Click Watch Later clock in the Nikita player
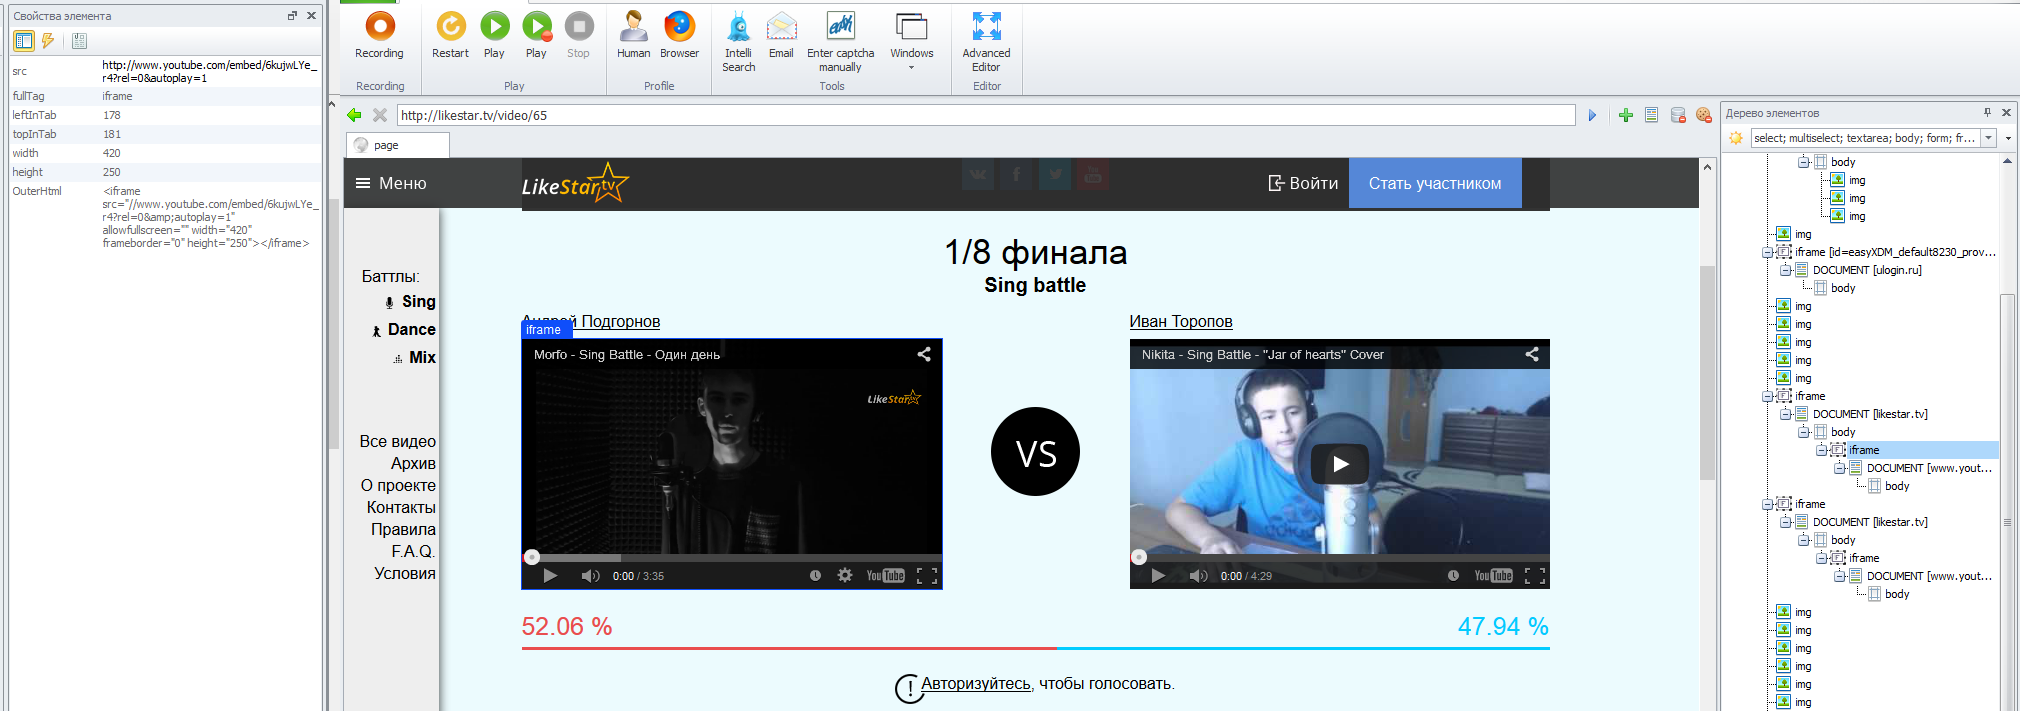 [x=1453, y=575]
